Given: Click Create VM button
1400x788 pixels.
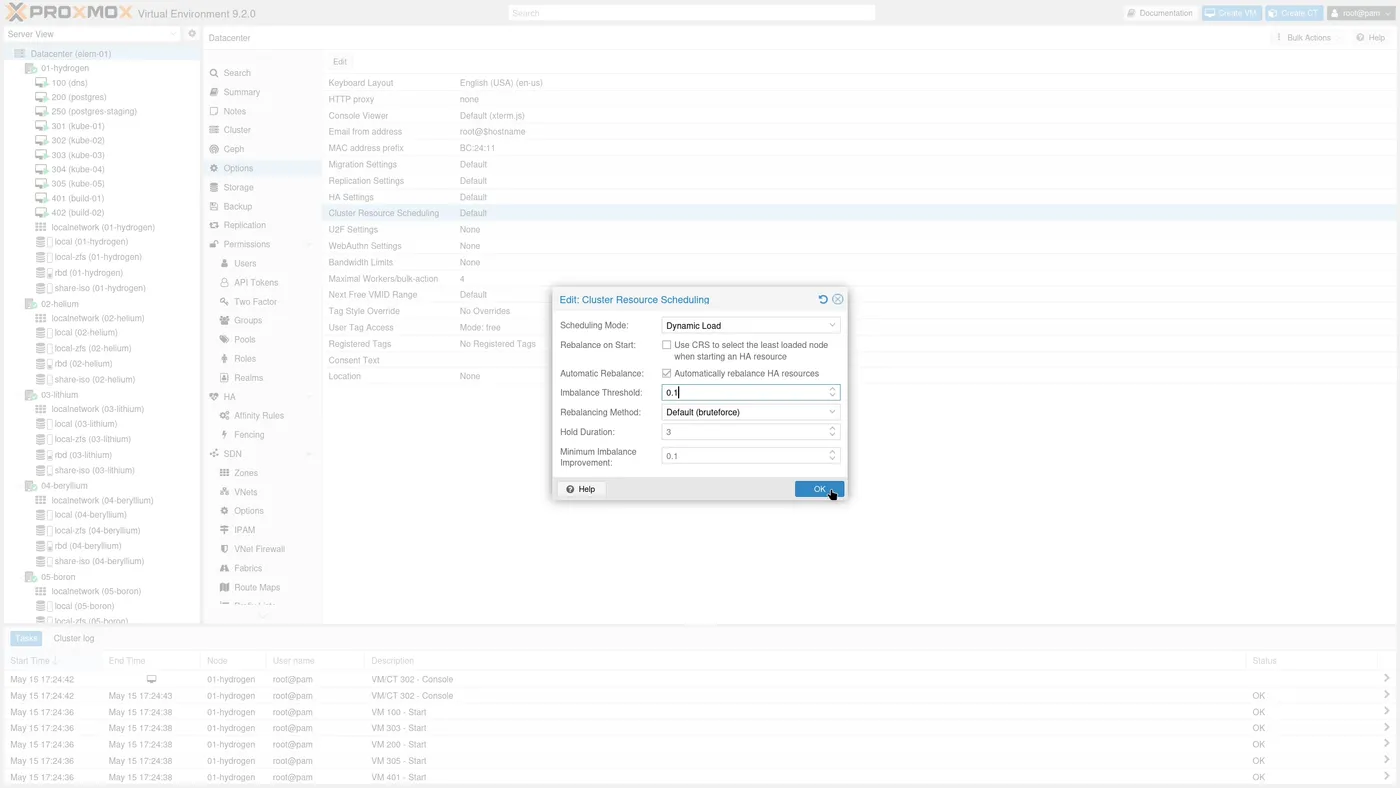Looking at the screenshot, I should point(1231,13).
